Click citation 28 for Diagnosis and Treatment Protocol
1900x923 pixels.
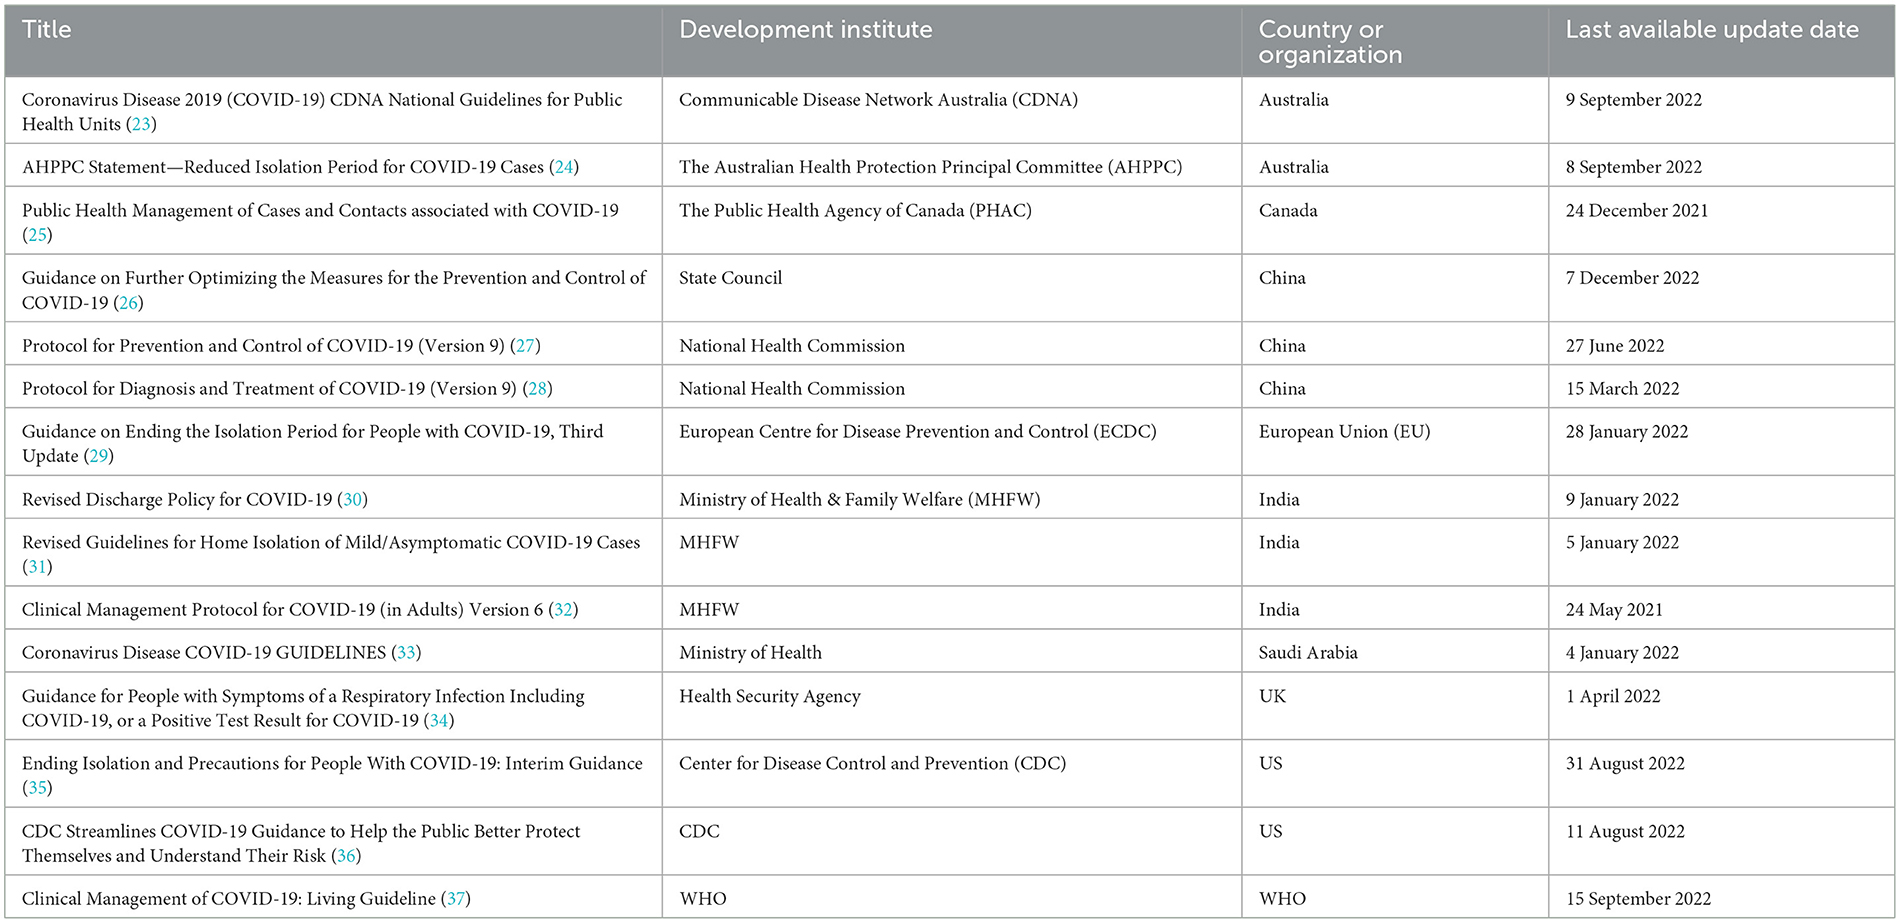537,389
